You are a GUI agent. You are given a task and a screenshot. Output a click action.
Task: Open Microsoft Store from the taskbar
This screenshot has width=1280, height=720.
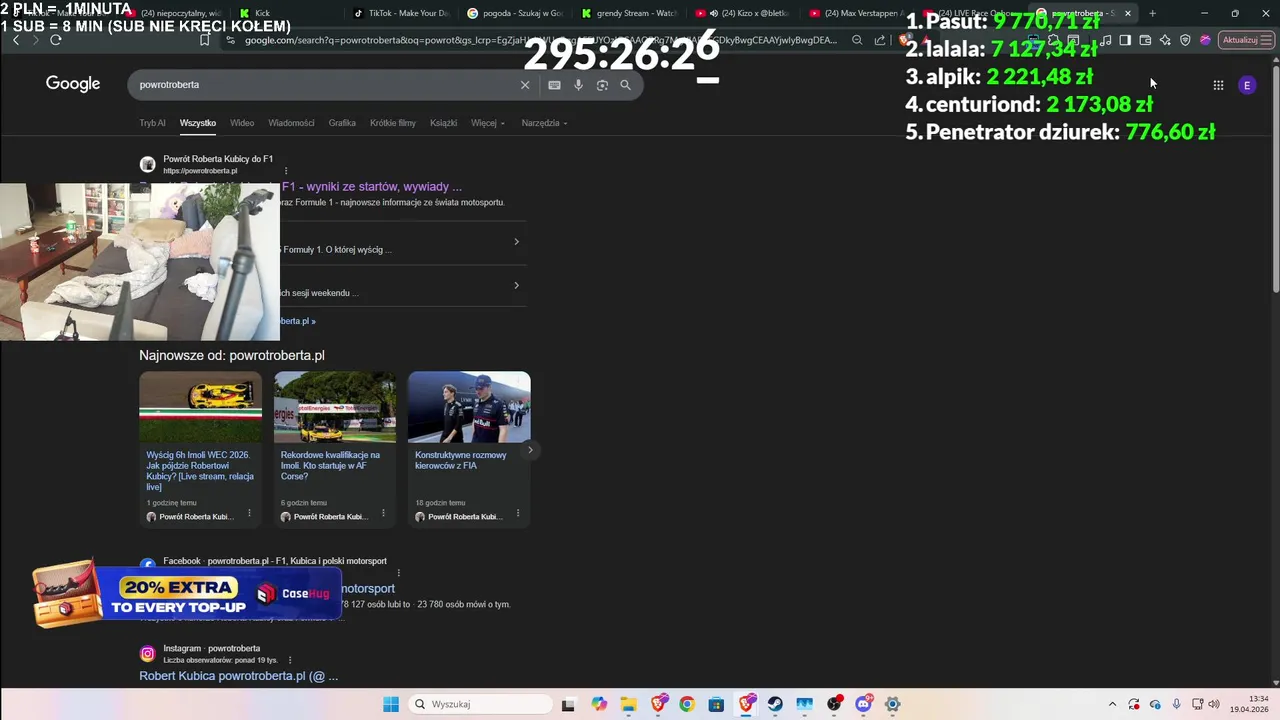(716, 704)
